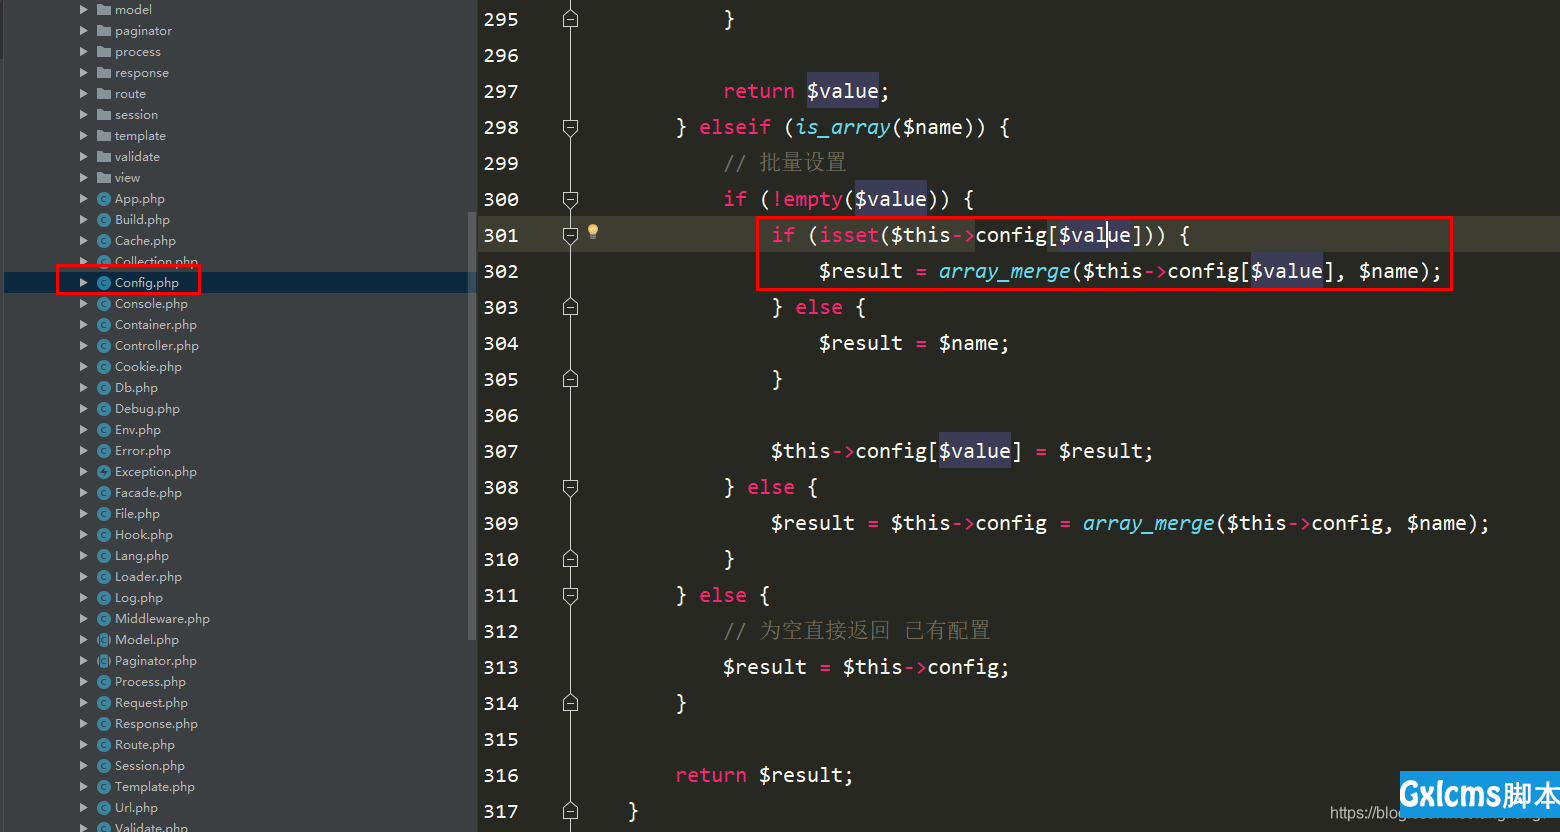Select Session.php in the project tree

click(x=150, y=766)
